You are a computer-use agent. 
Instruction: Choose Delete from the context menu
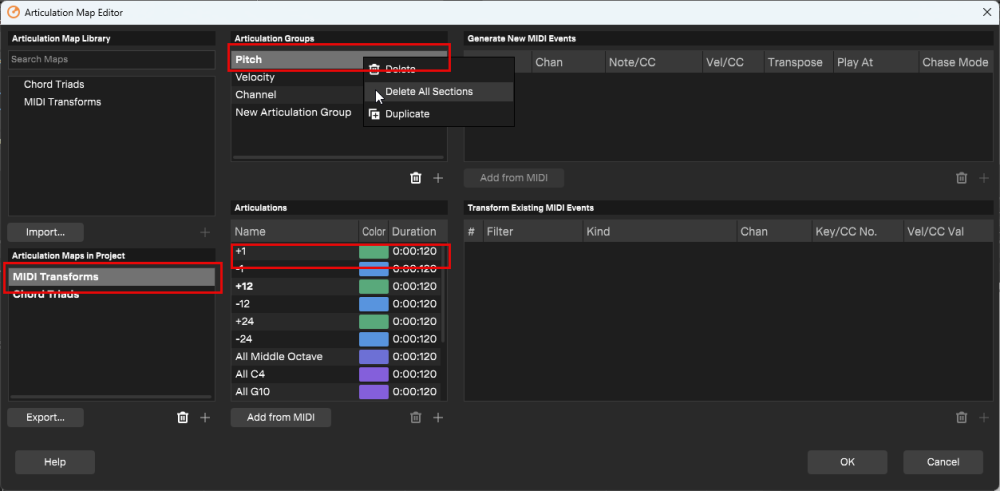400,70
